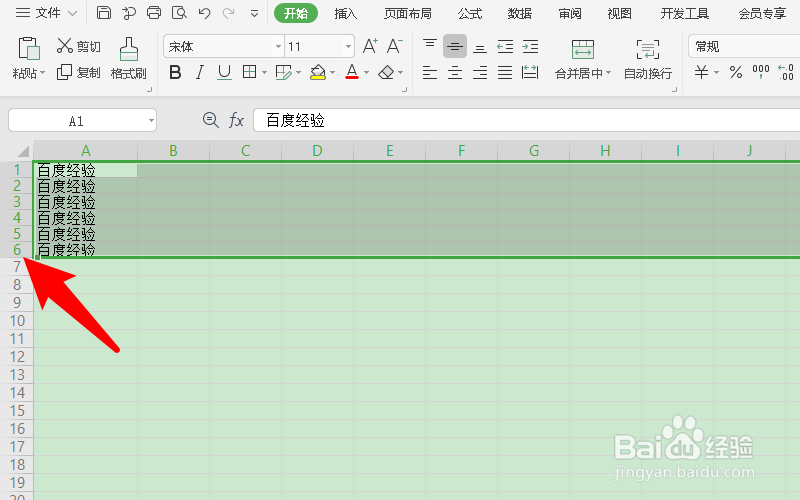The width and height of the screenshot is (800, 500).
Task: Click the distributed alignment icon
Action: tap(530, 72)
